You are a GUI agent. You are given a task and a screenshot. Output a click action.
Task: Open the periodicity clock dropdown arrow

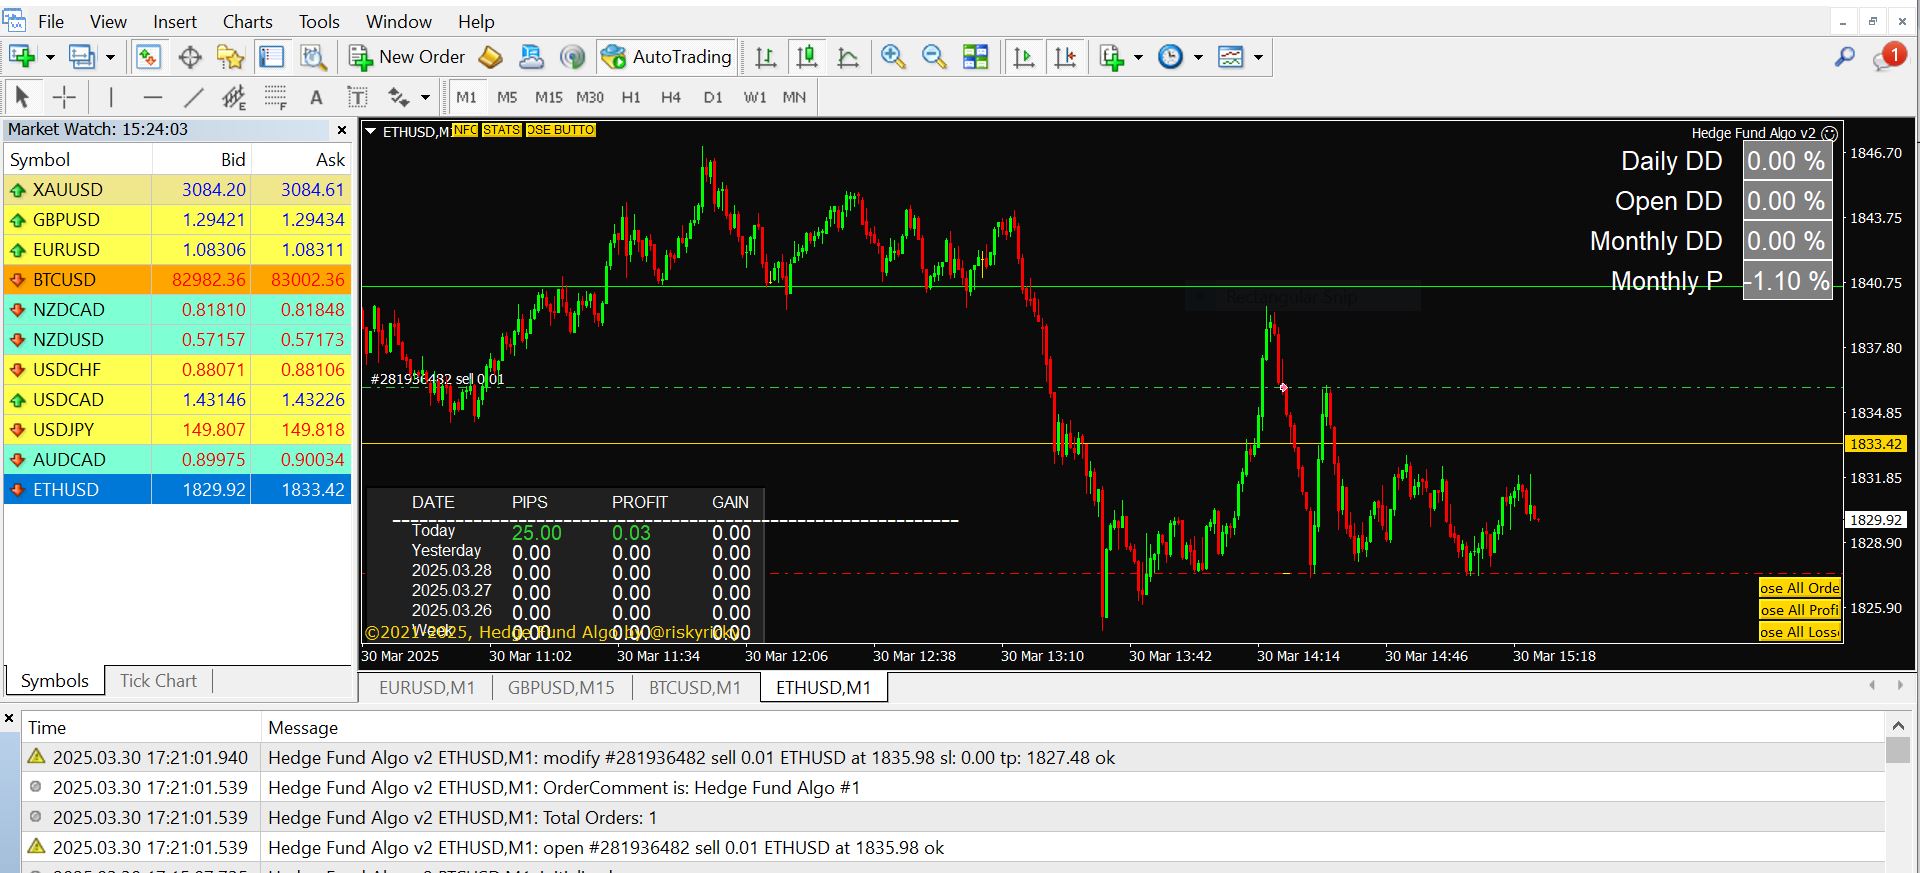point(1198,57)
